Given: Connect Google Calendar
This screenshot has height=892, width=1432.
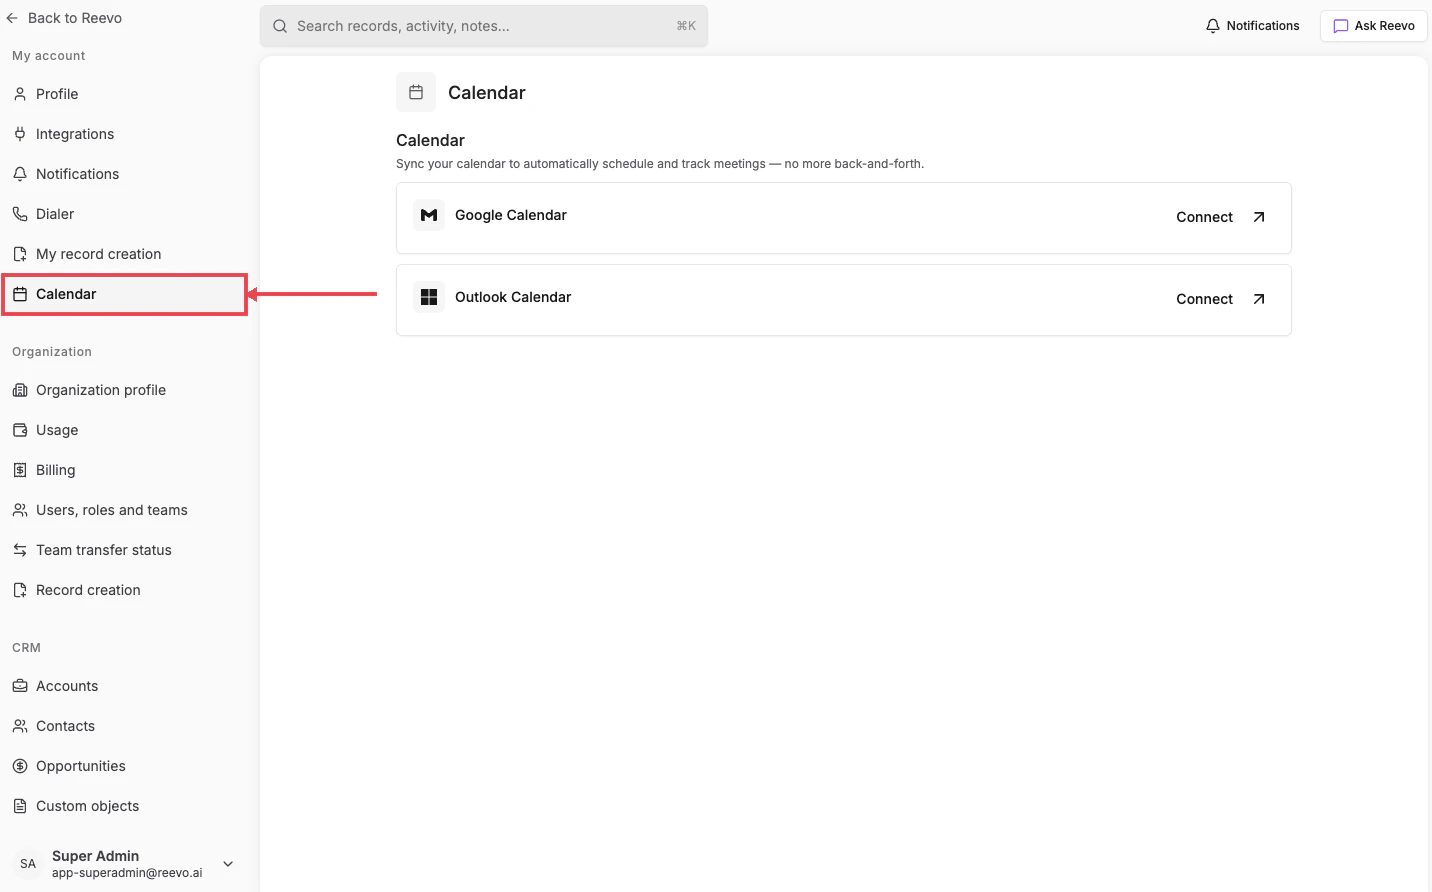Looking at the screenshot, I should point(1220,217).
